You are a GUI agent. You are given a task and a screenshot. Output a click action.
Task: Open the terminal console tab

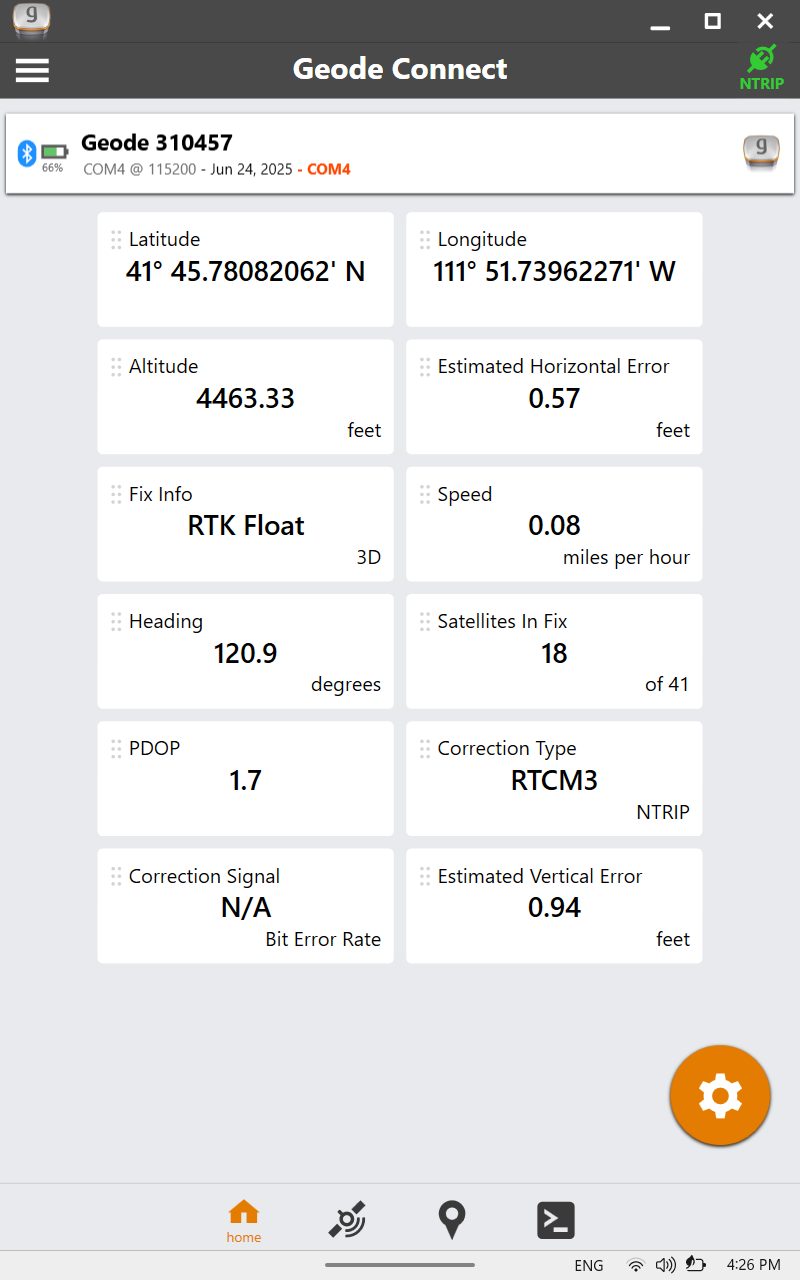click(x=556, y=1220)
